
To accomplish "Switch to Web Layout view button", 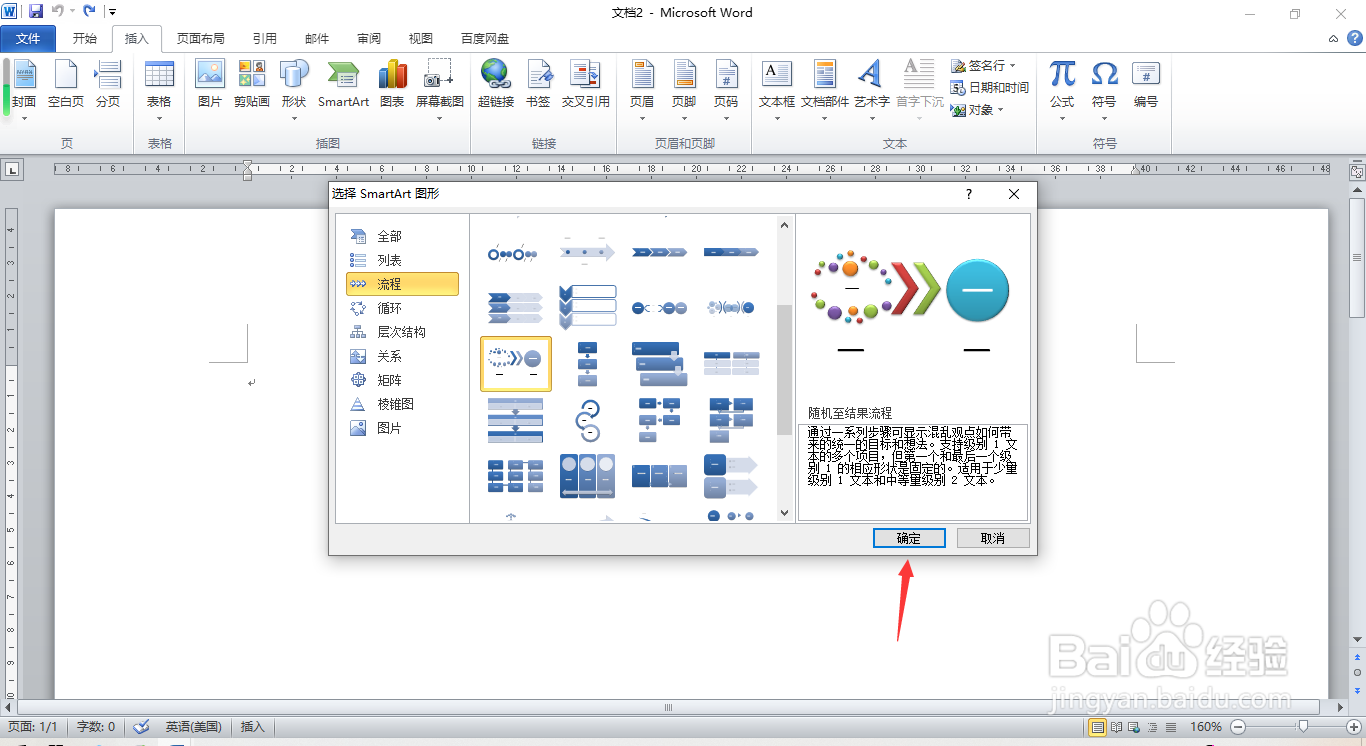I will 1135,727.
